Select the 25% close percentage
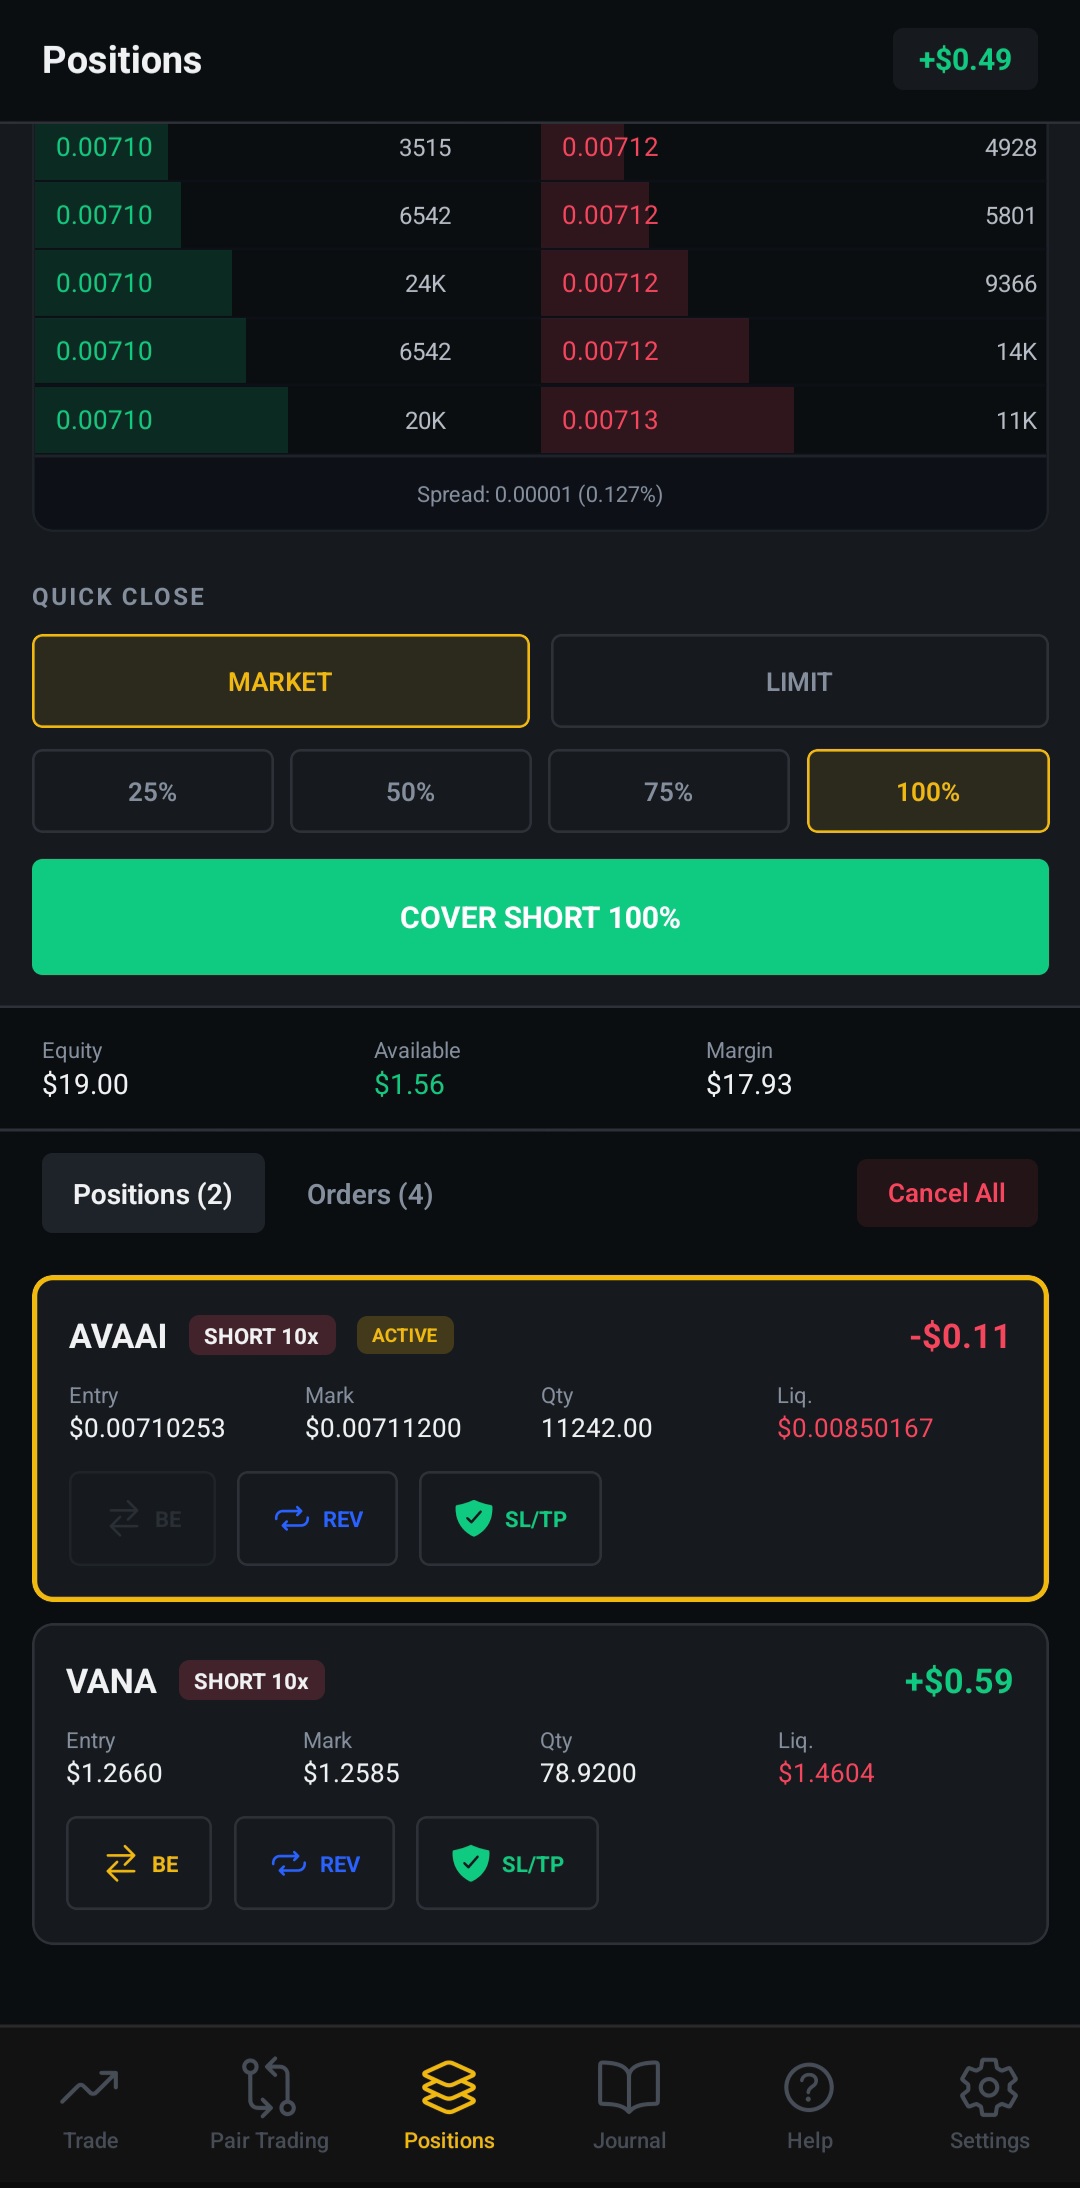 pos(152,791)
